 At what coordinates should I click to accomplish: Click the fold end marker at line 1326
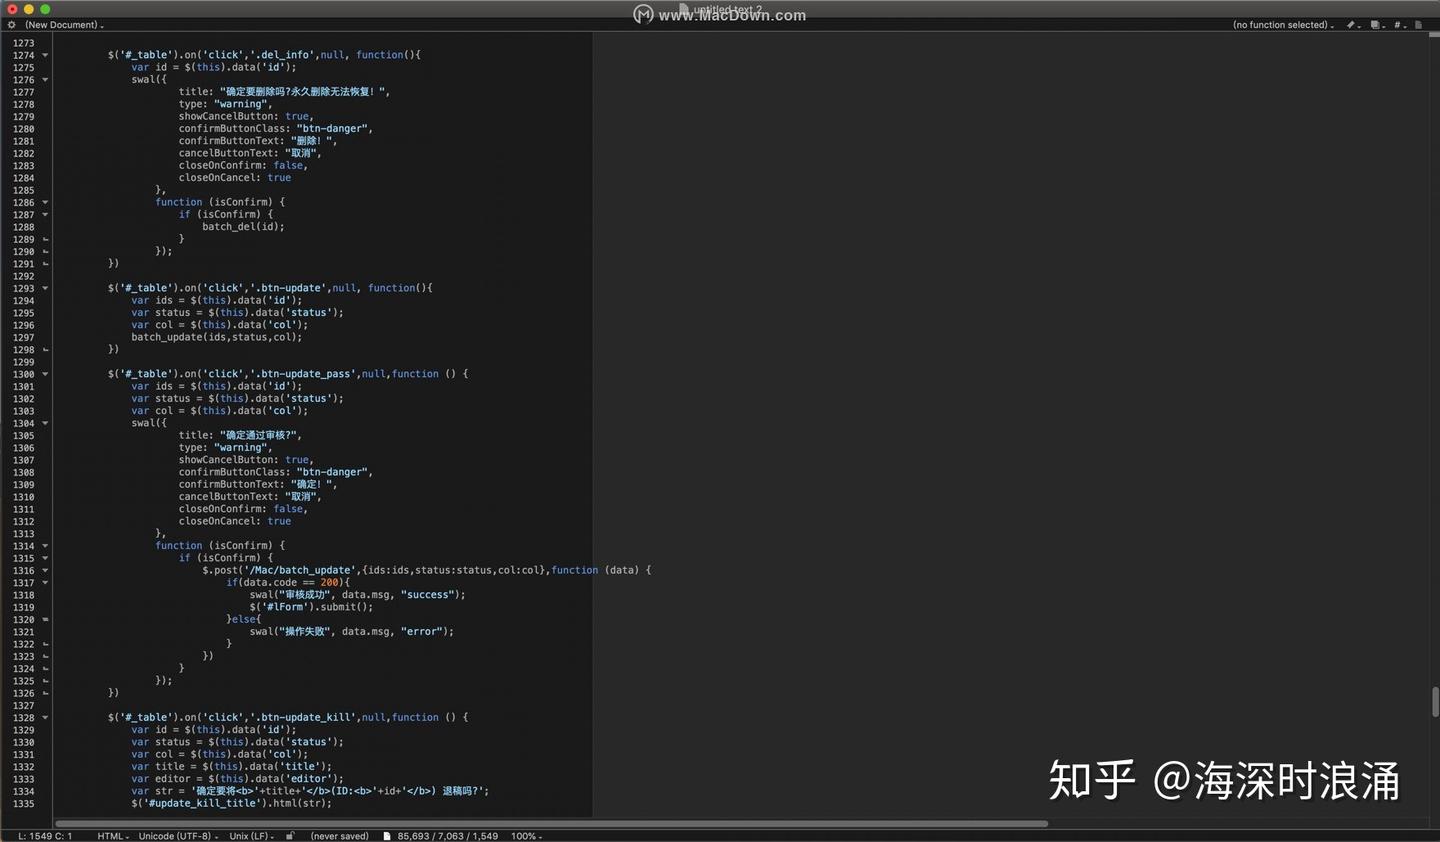(x=45, y=693)
